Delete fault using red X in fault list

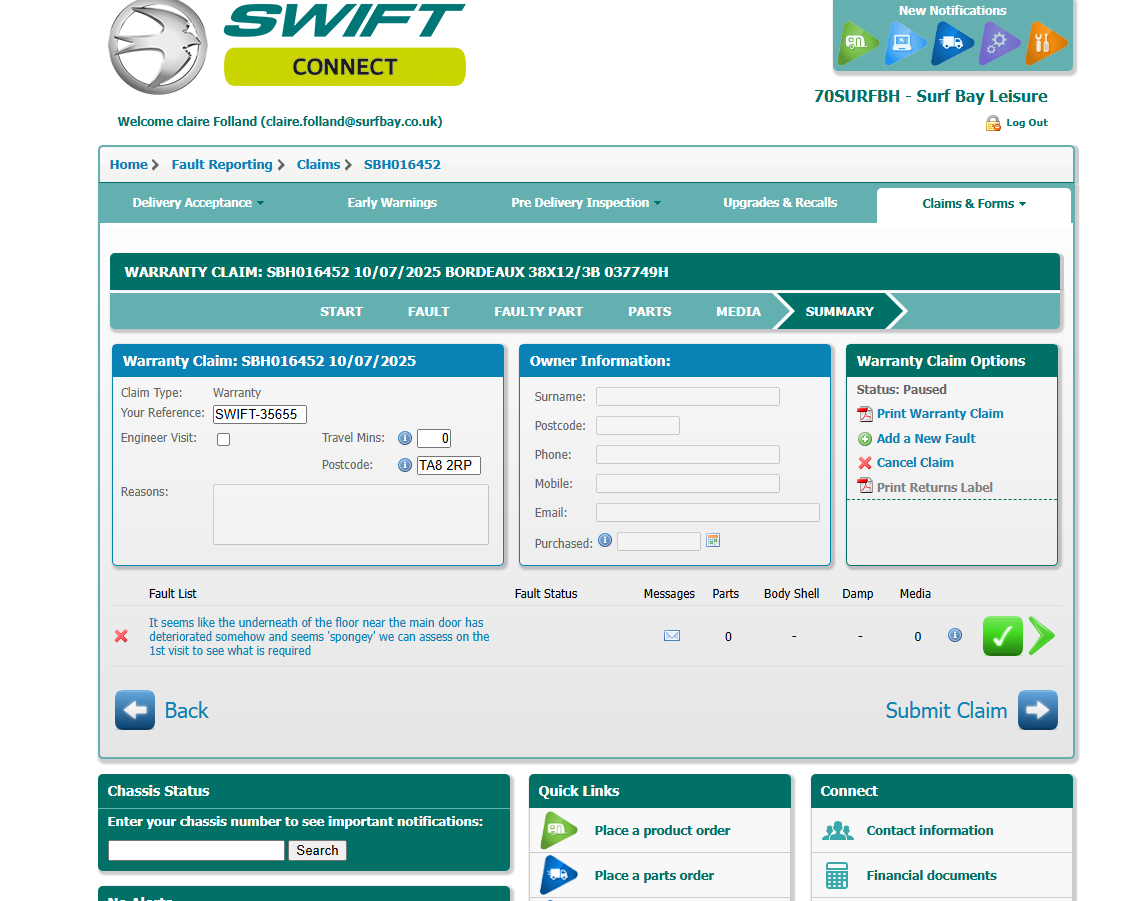point(122,636)
